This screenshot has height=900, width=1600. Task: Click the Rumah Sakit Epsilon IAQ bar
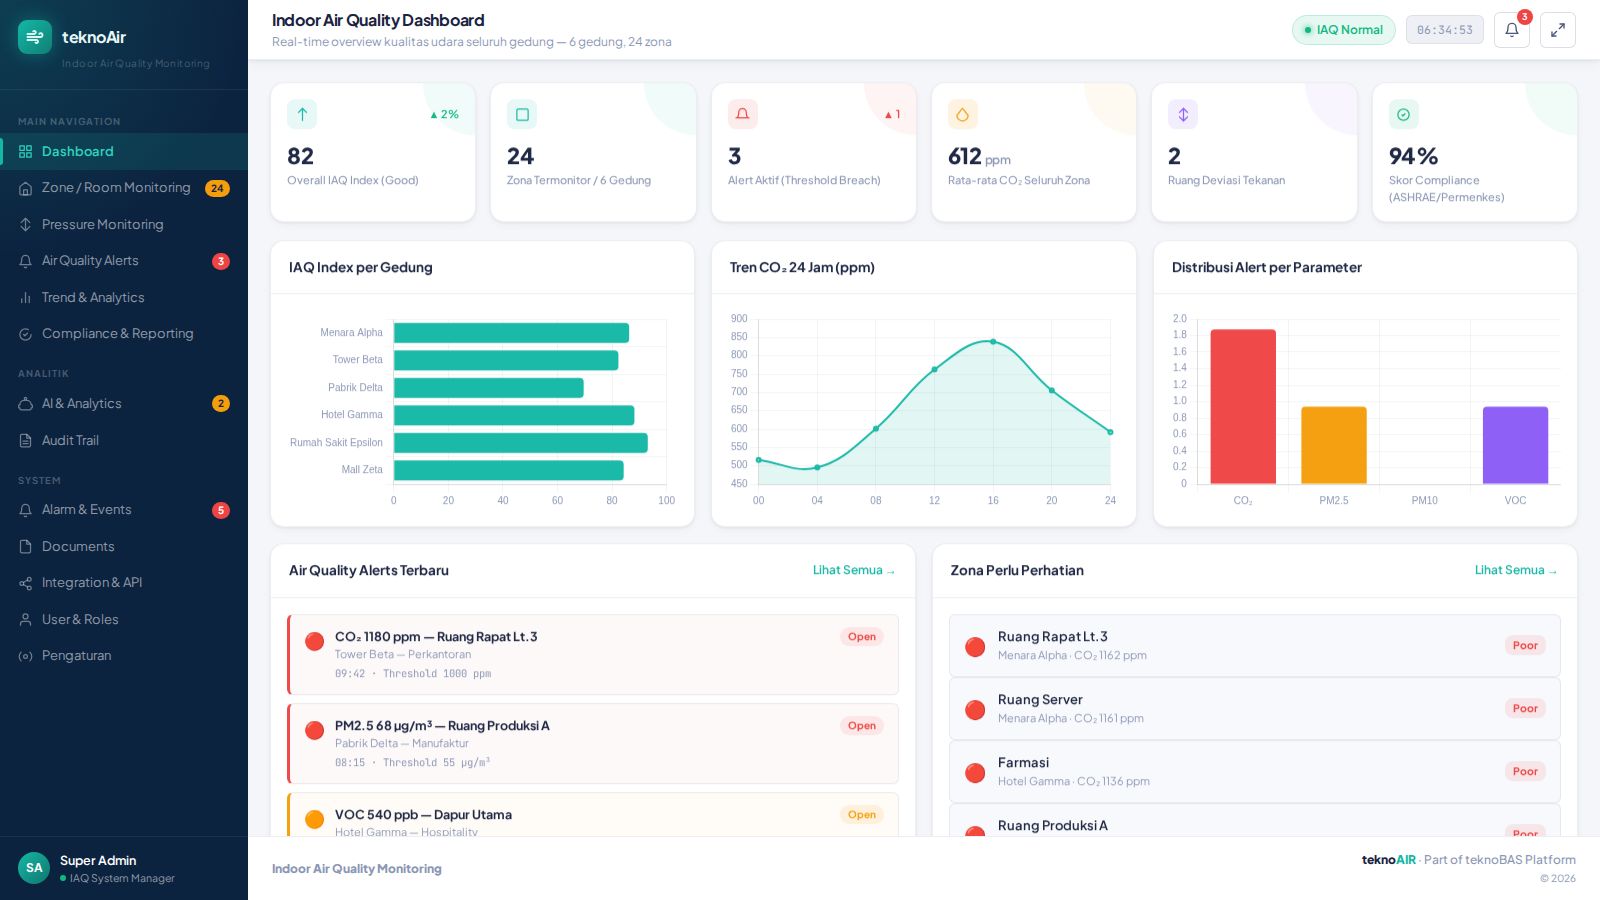click(521, 443)
